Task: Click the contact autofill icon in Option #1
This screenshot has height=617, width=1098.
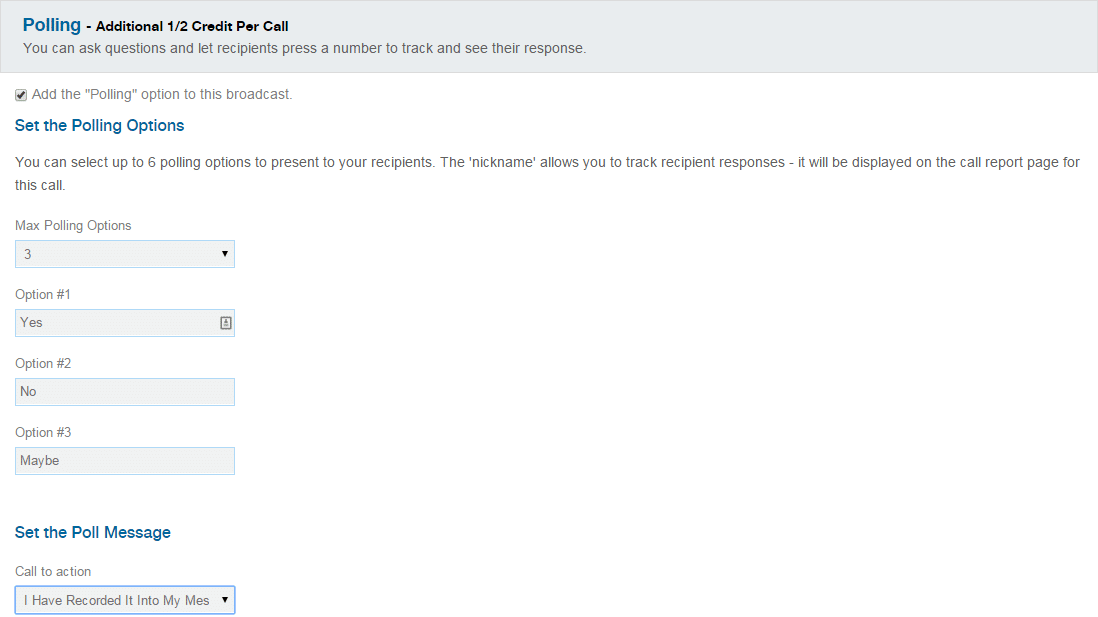Action: click(225, 323)
